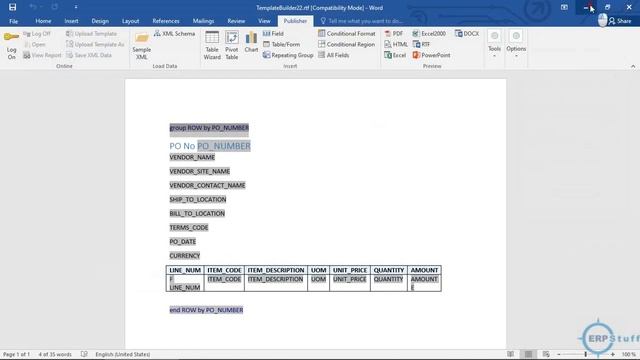Viewport: 640px width, 360px height.
Task: Click the spelling proofing status icon
Action: tap(84, 354)
